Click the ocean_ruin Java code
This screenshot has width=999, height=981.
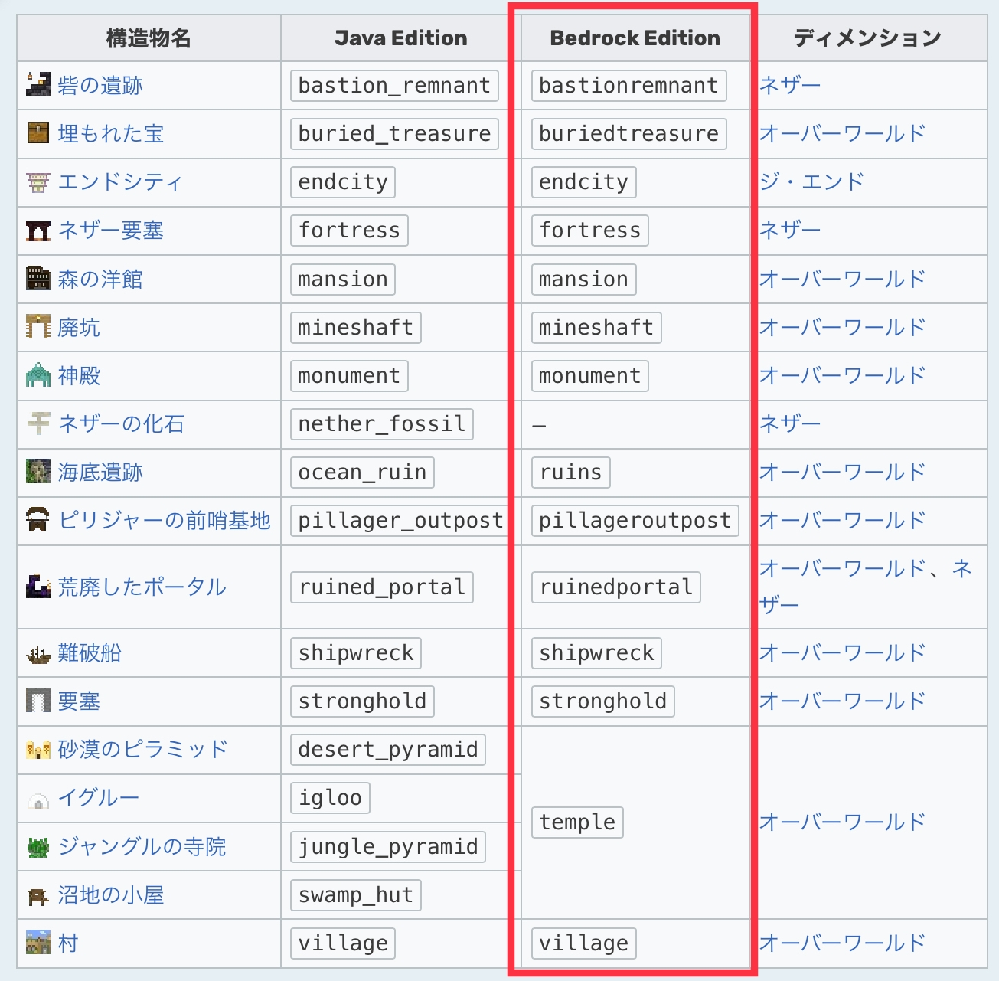362,472
